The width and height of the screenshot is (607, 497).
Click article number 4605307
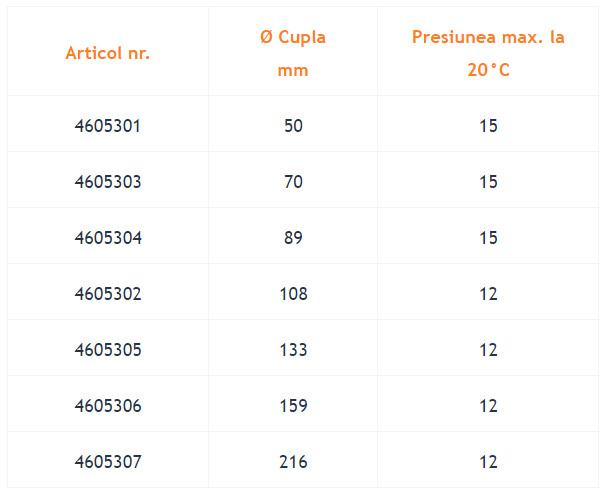click(x=108, y=462)
